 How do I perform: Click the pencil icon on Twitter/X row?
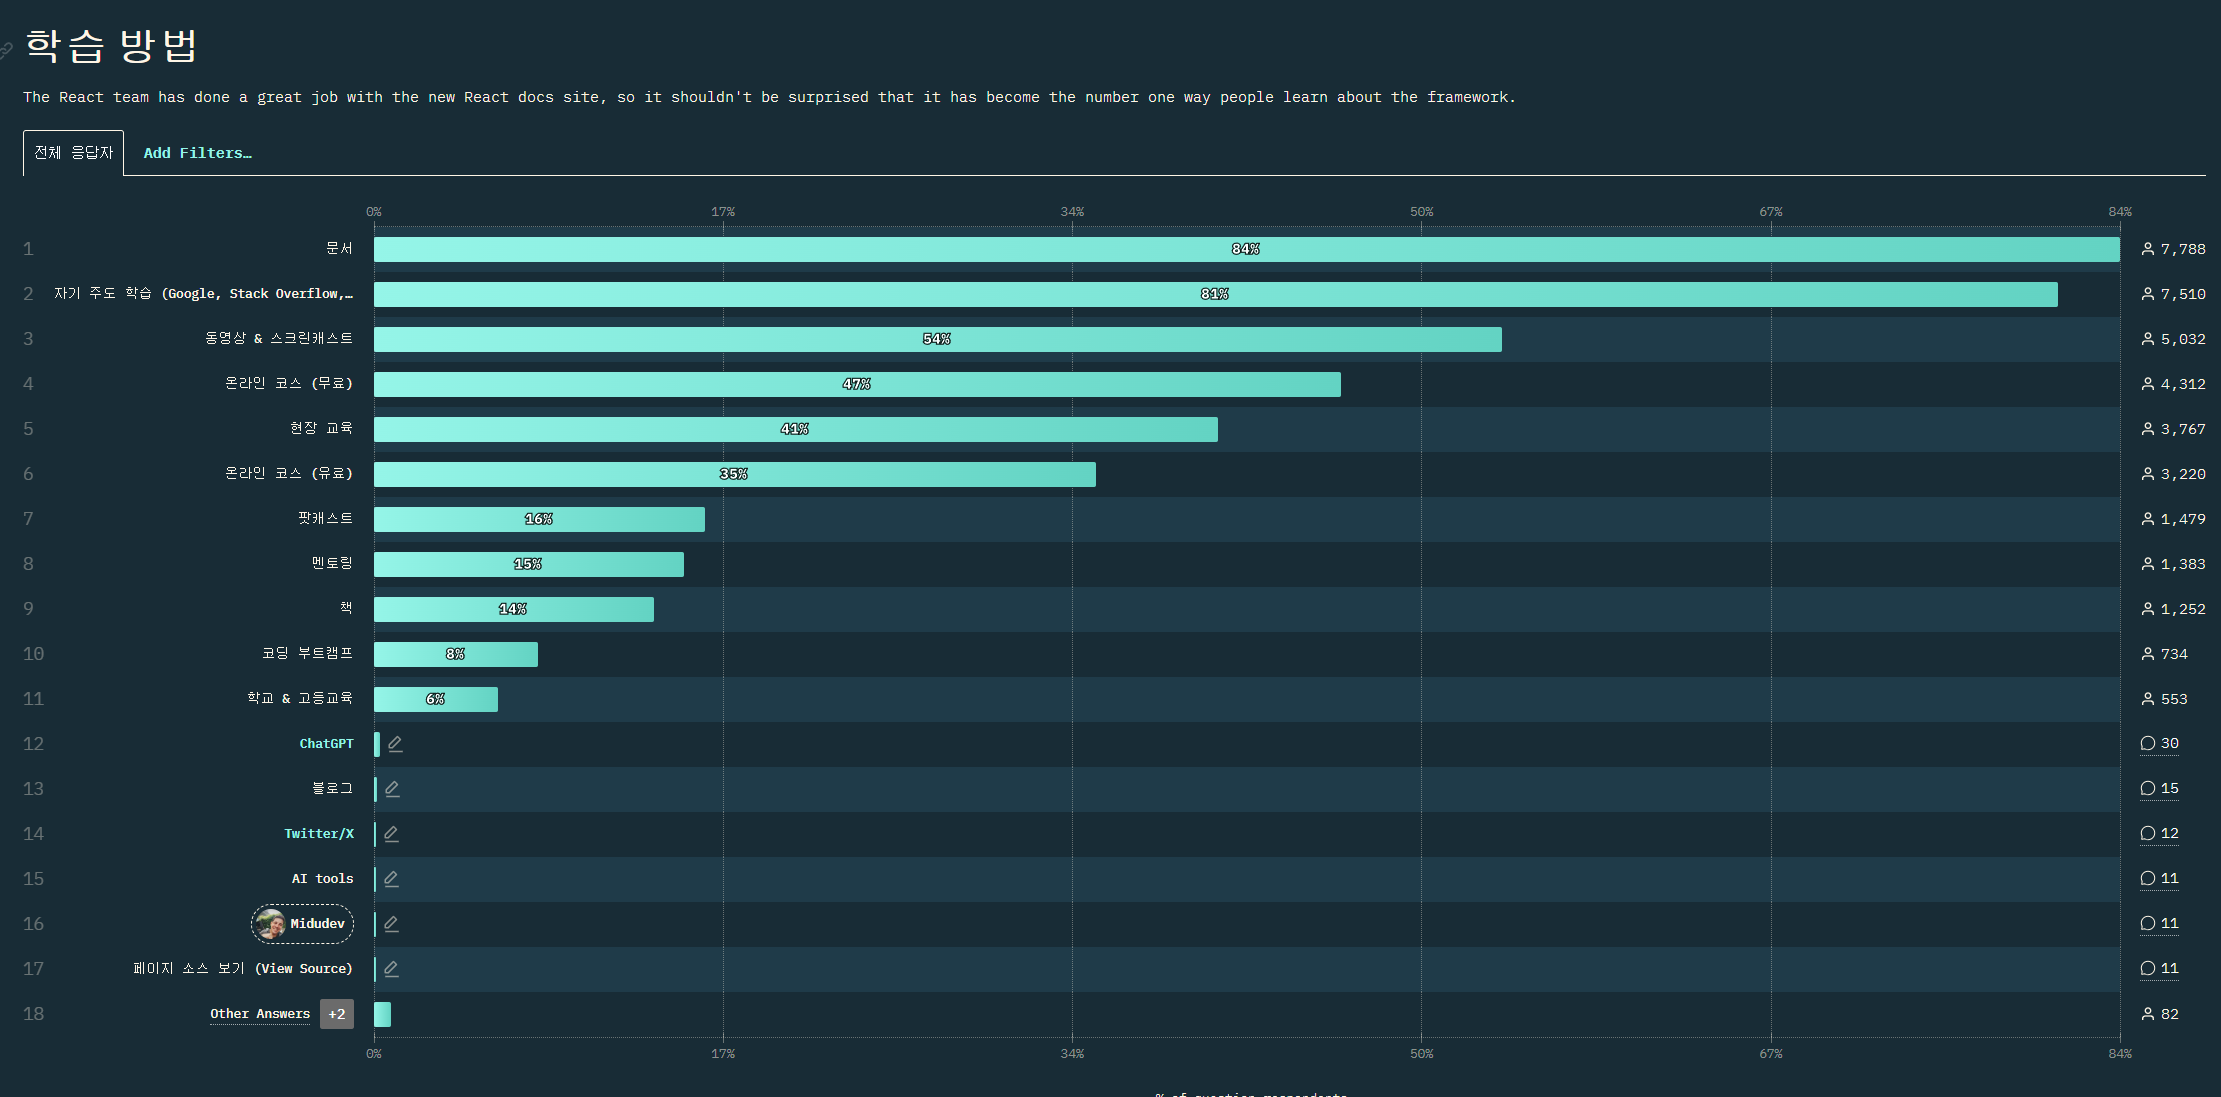click(x=391, y=834)
